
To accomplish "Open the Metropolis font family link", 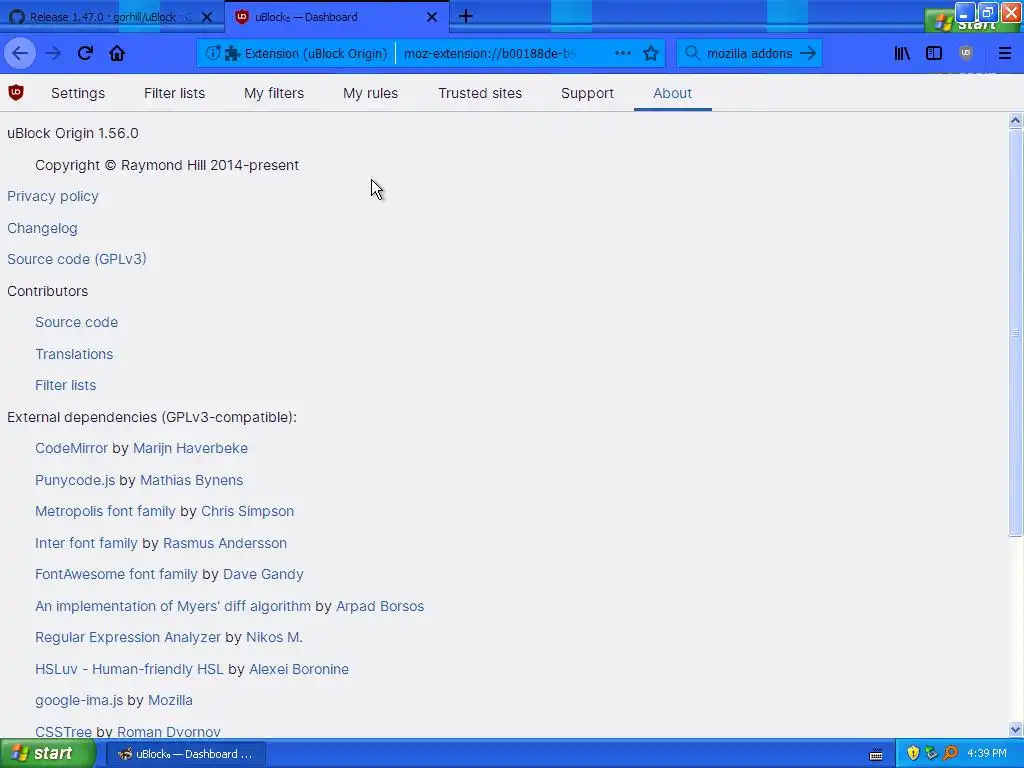I will (x=105, y=511).
